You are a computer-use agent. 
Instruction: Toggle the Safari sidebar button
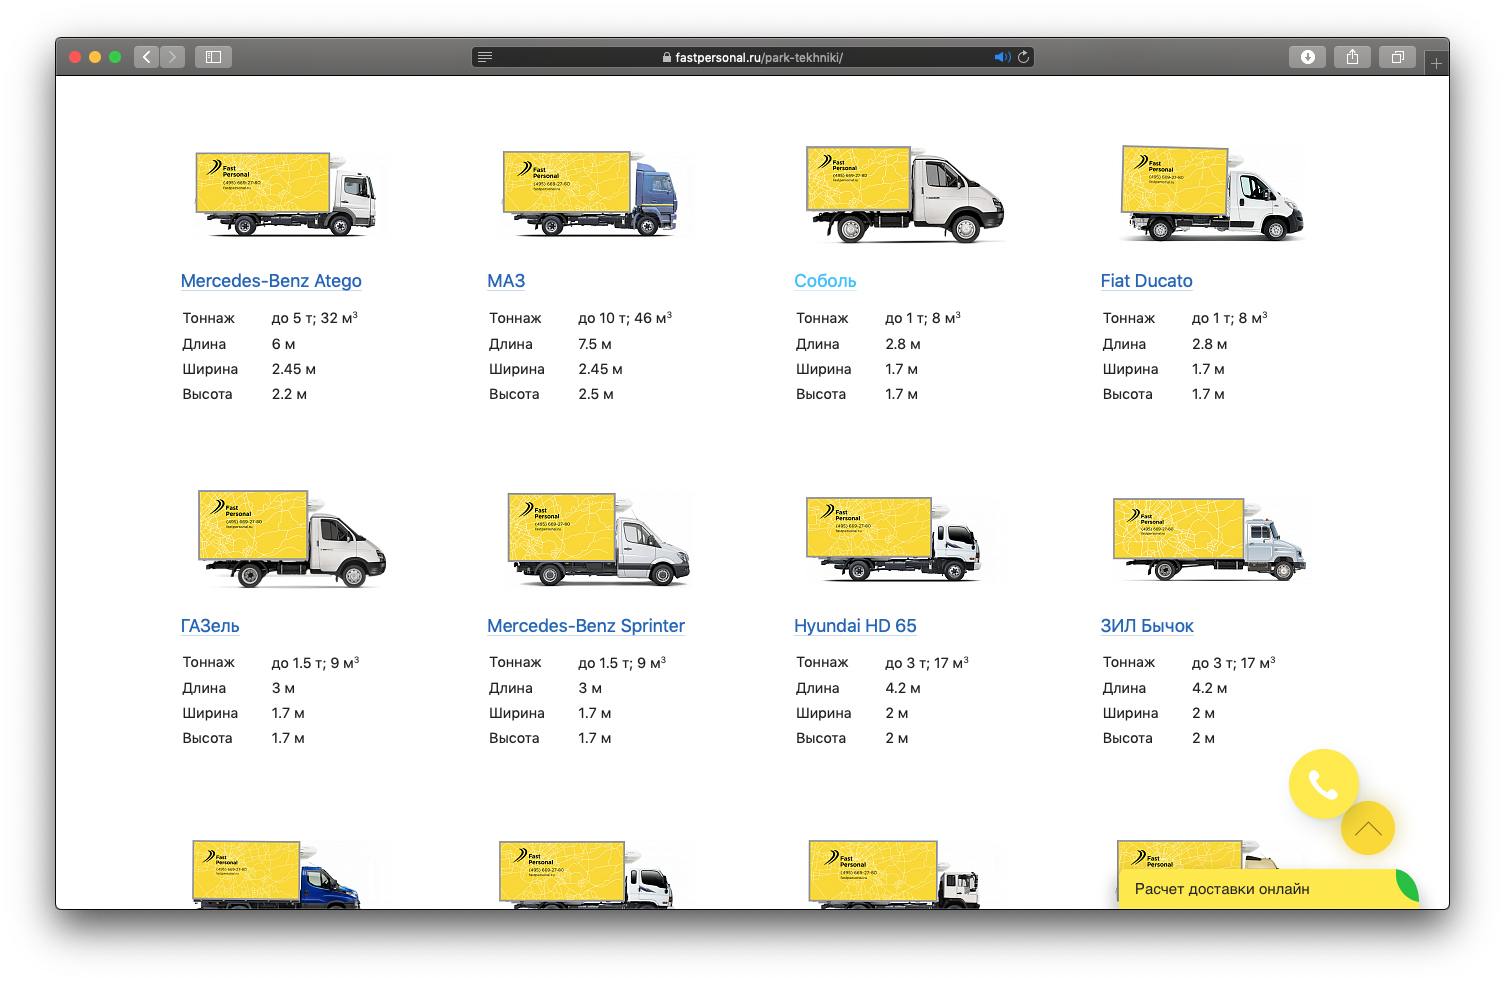pos(213,57)
